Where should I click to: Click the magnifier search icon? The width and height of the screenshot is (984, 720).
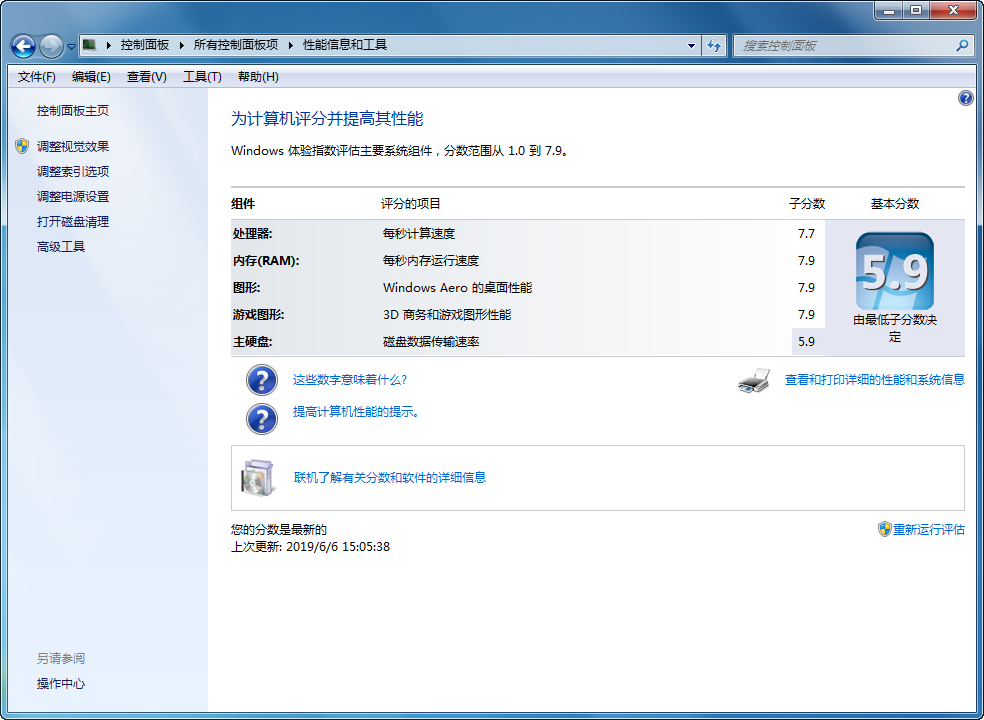tap(962, 45)
